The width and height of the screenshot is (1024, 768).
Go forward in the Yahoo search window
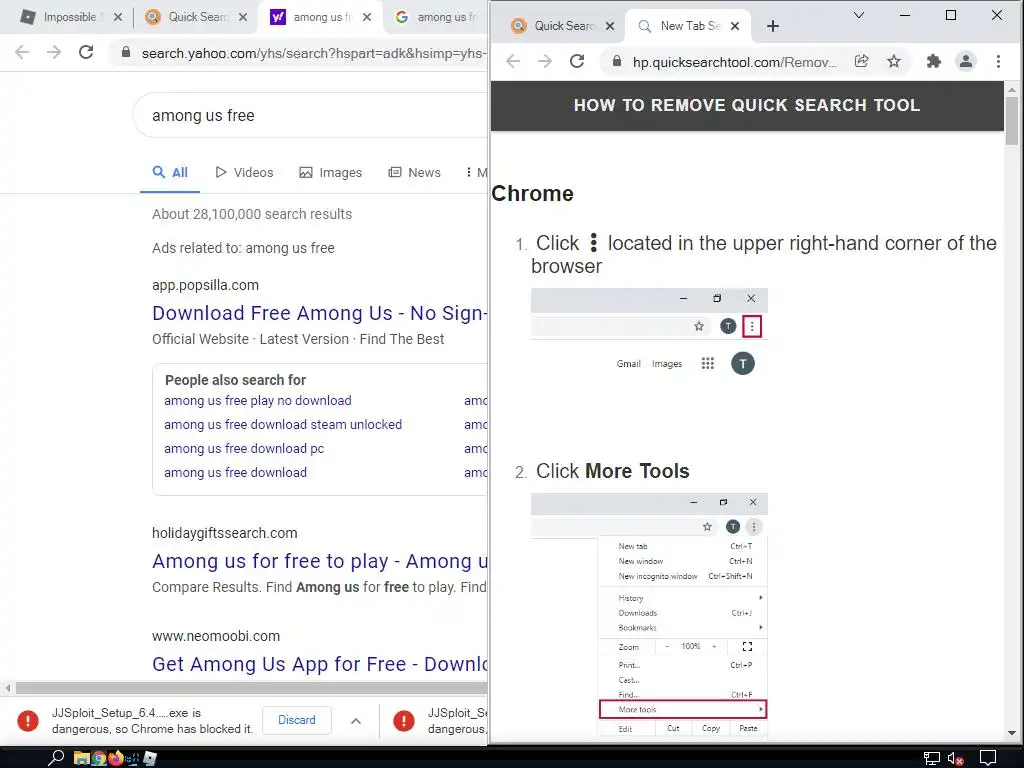(x=54, y=52)
